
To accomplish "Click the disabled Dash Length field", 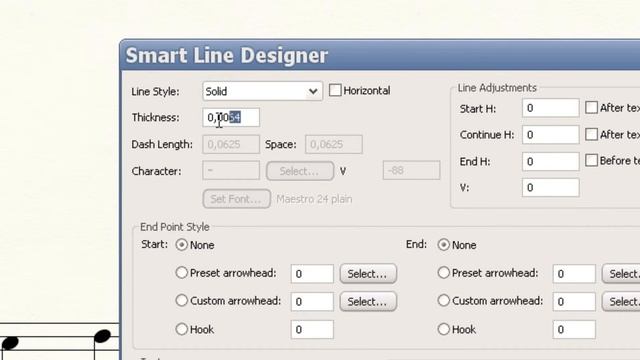I will point(231,144).
